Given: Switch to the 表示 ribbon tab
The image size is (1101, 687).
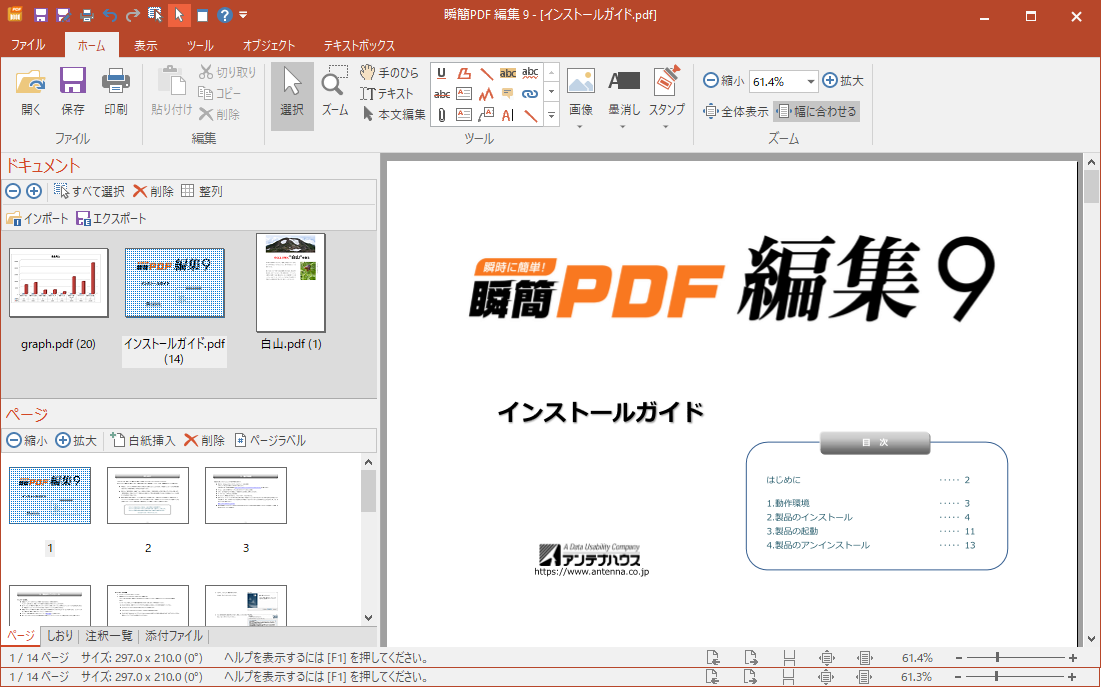Looking at the screenshot, I should point(145,45).
